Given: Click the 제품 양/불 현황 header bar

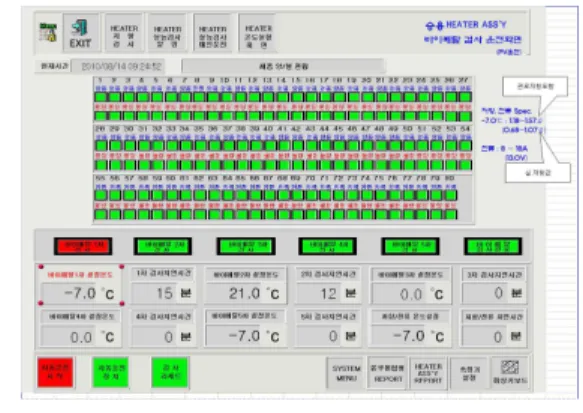Looking at the screenshot, I should (x=283, y=67).
